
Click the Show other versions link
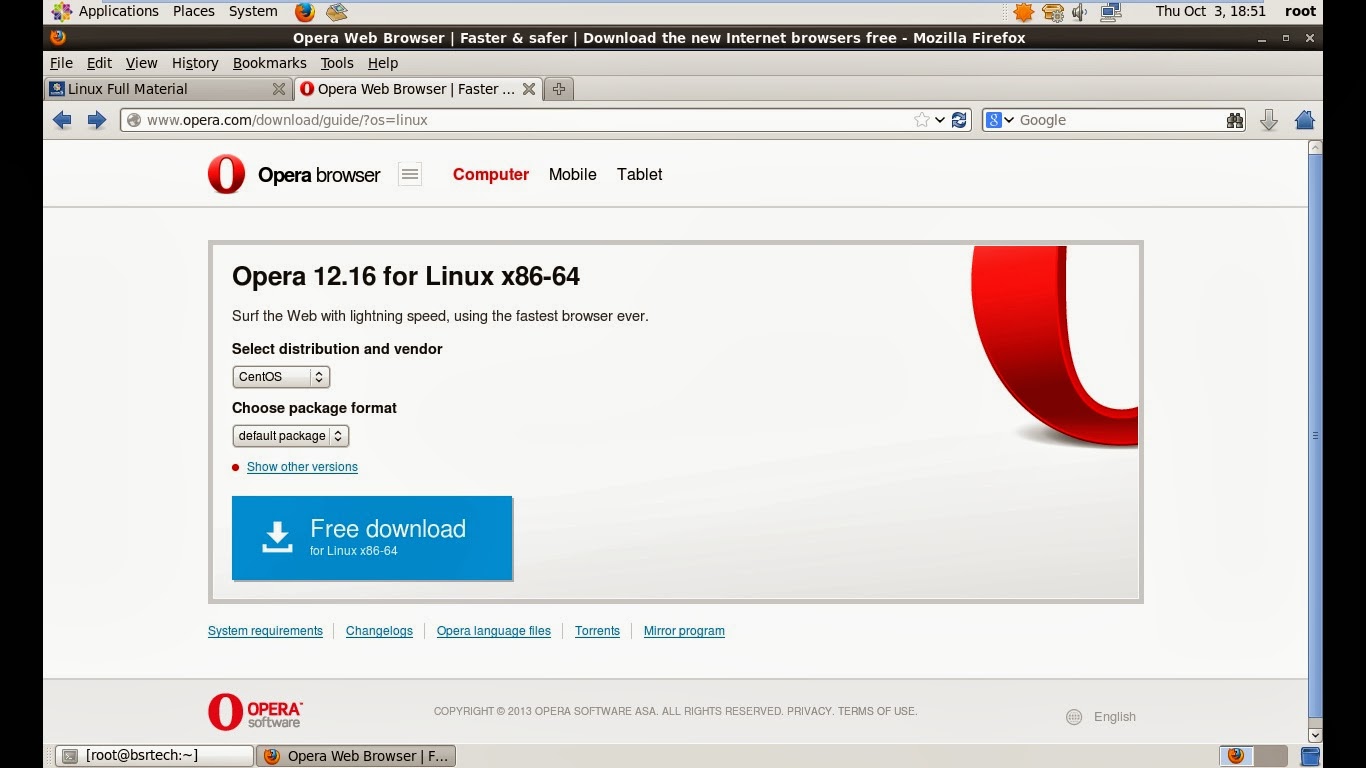pos(302,467)
